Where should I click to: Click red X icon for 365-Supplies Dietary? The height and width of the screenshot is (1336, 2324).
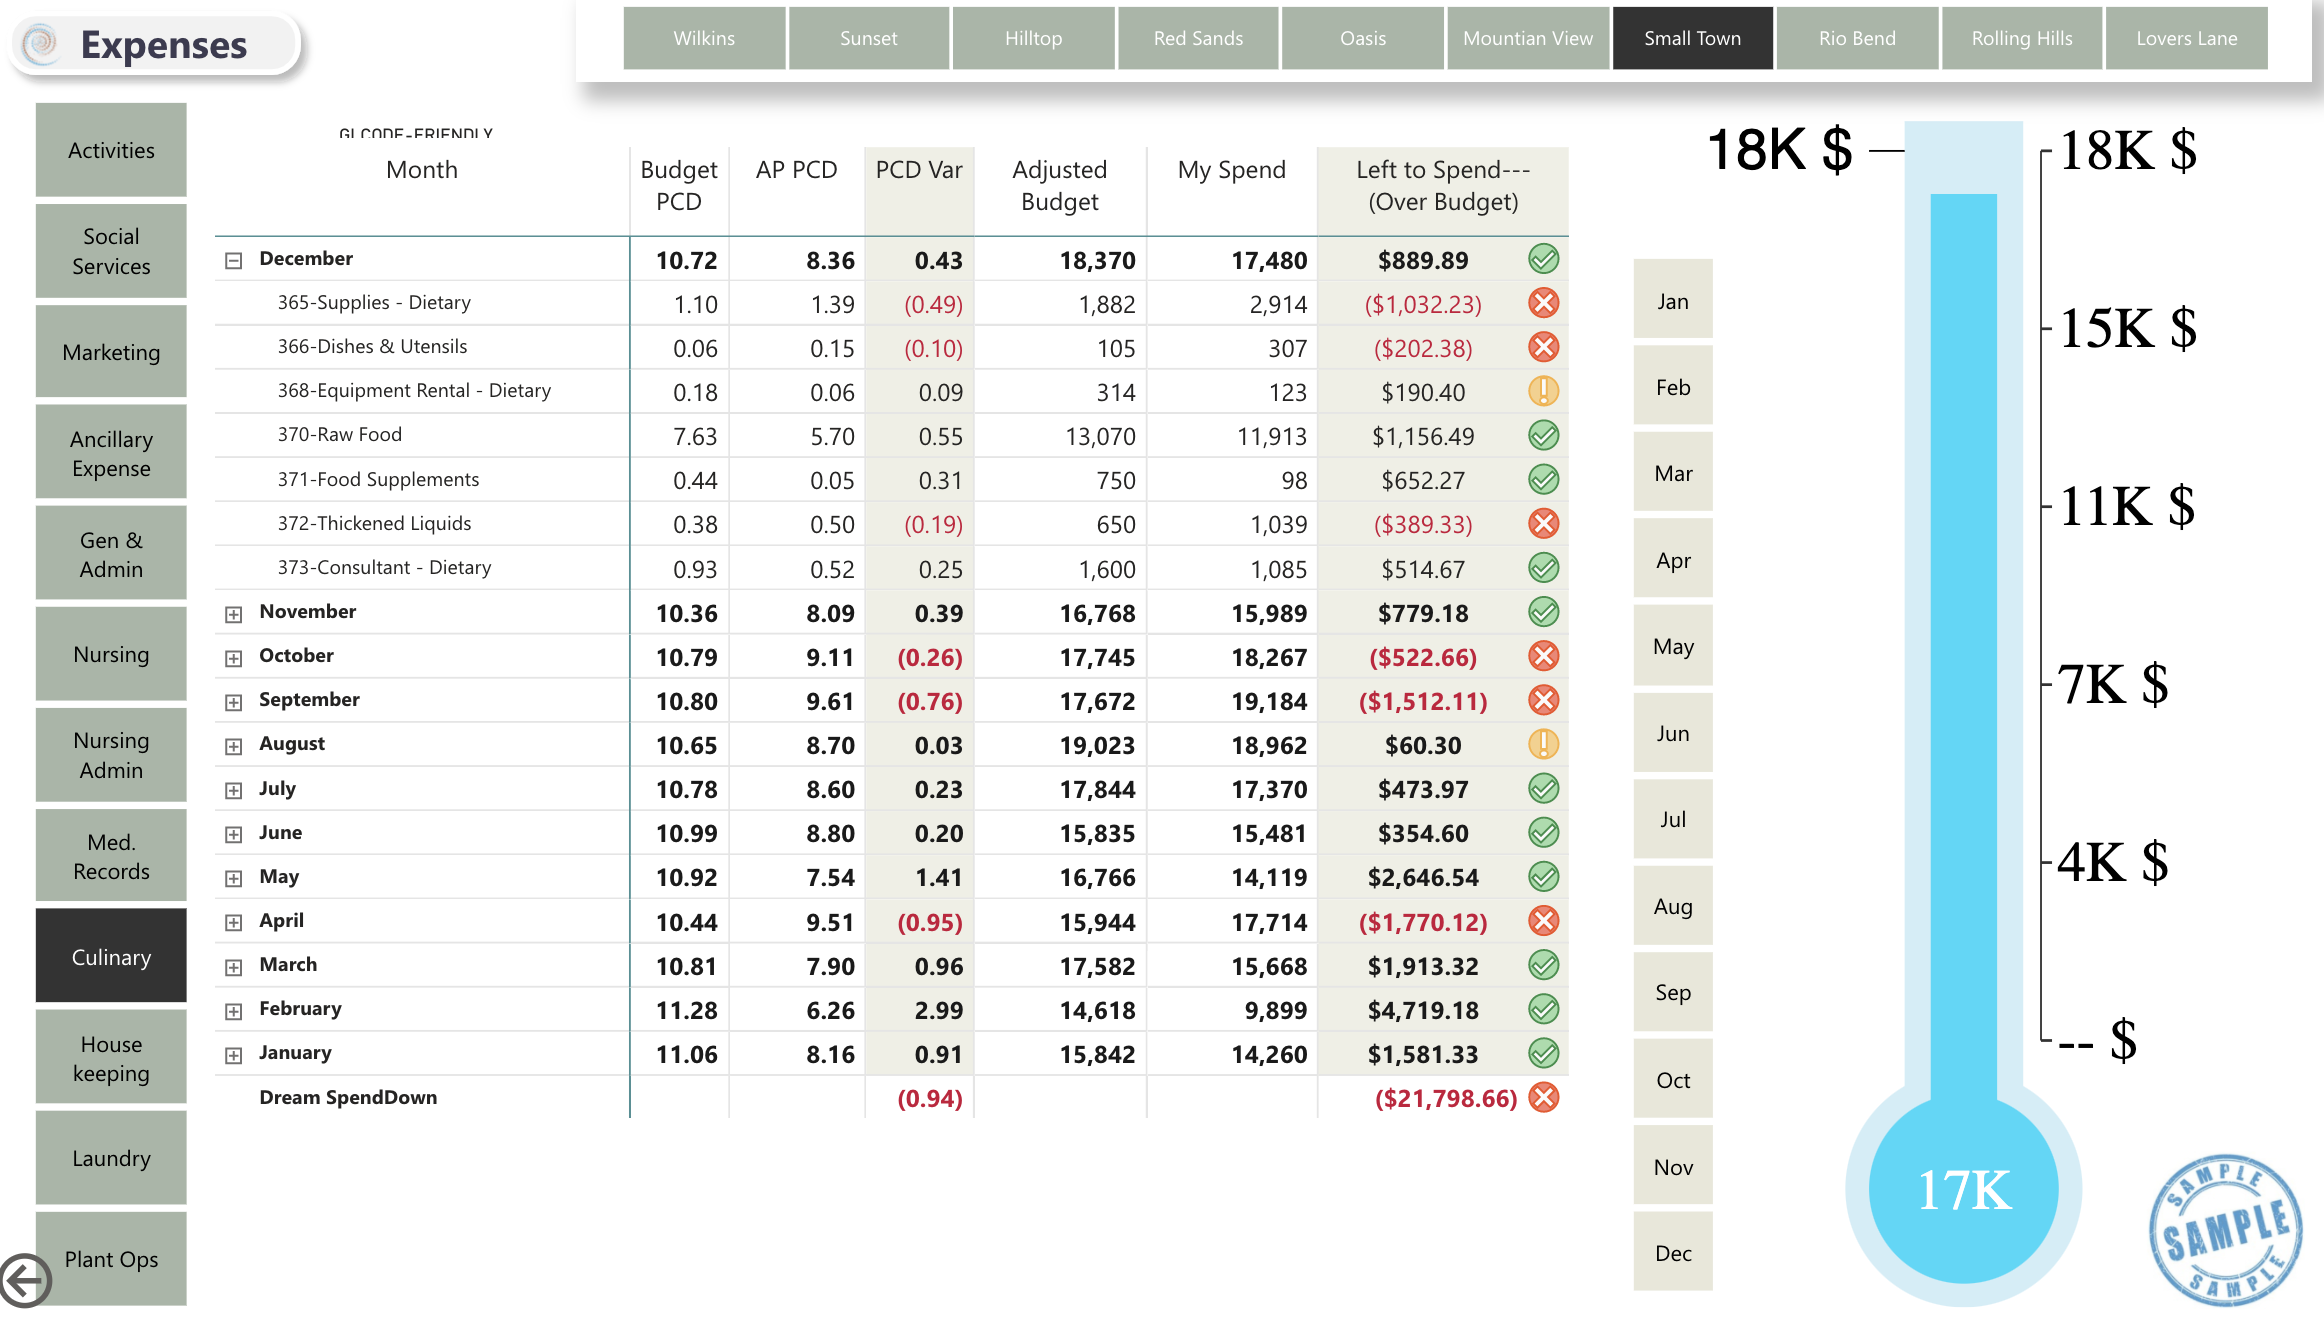click(1543, 303)
